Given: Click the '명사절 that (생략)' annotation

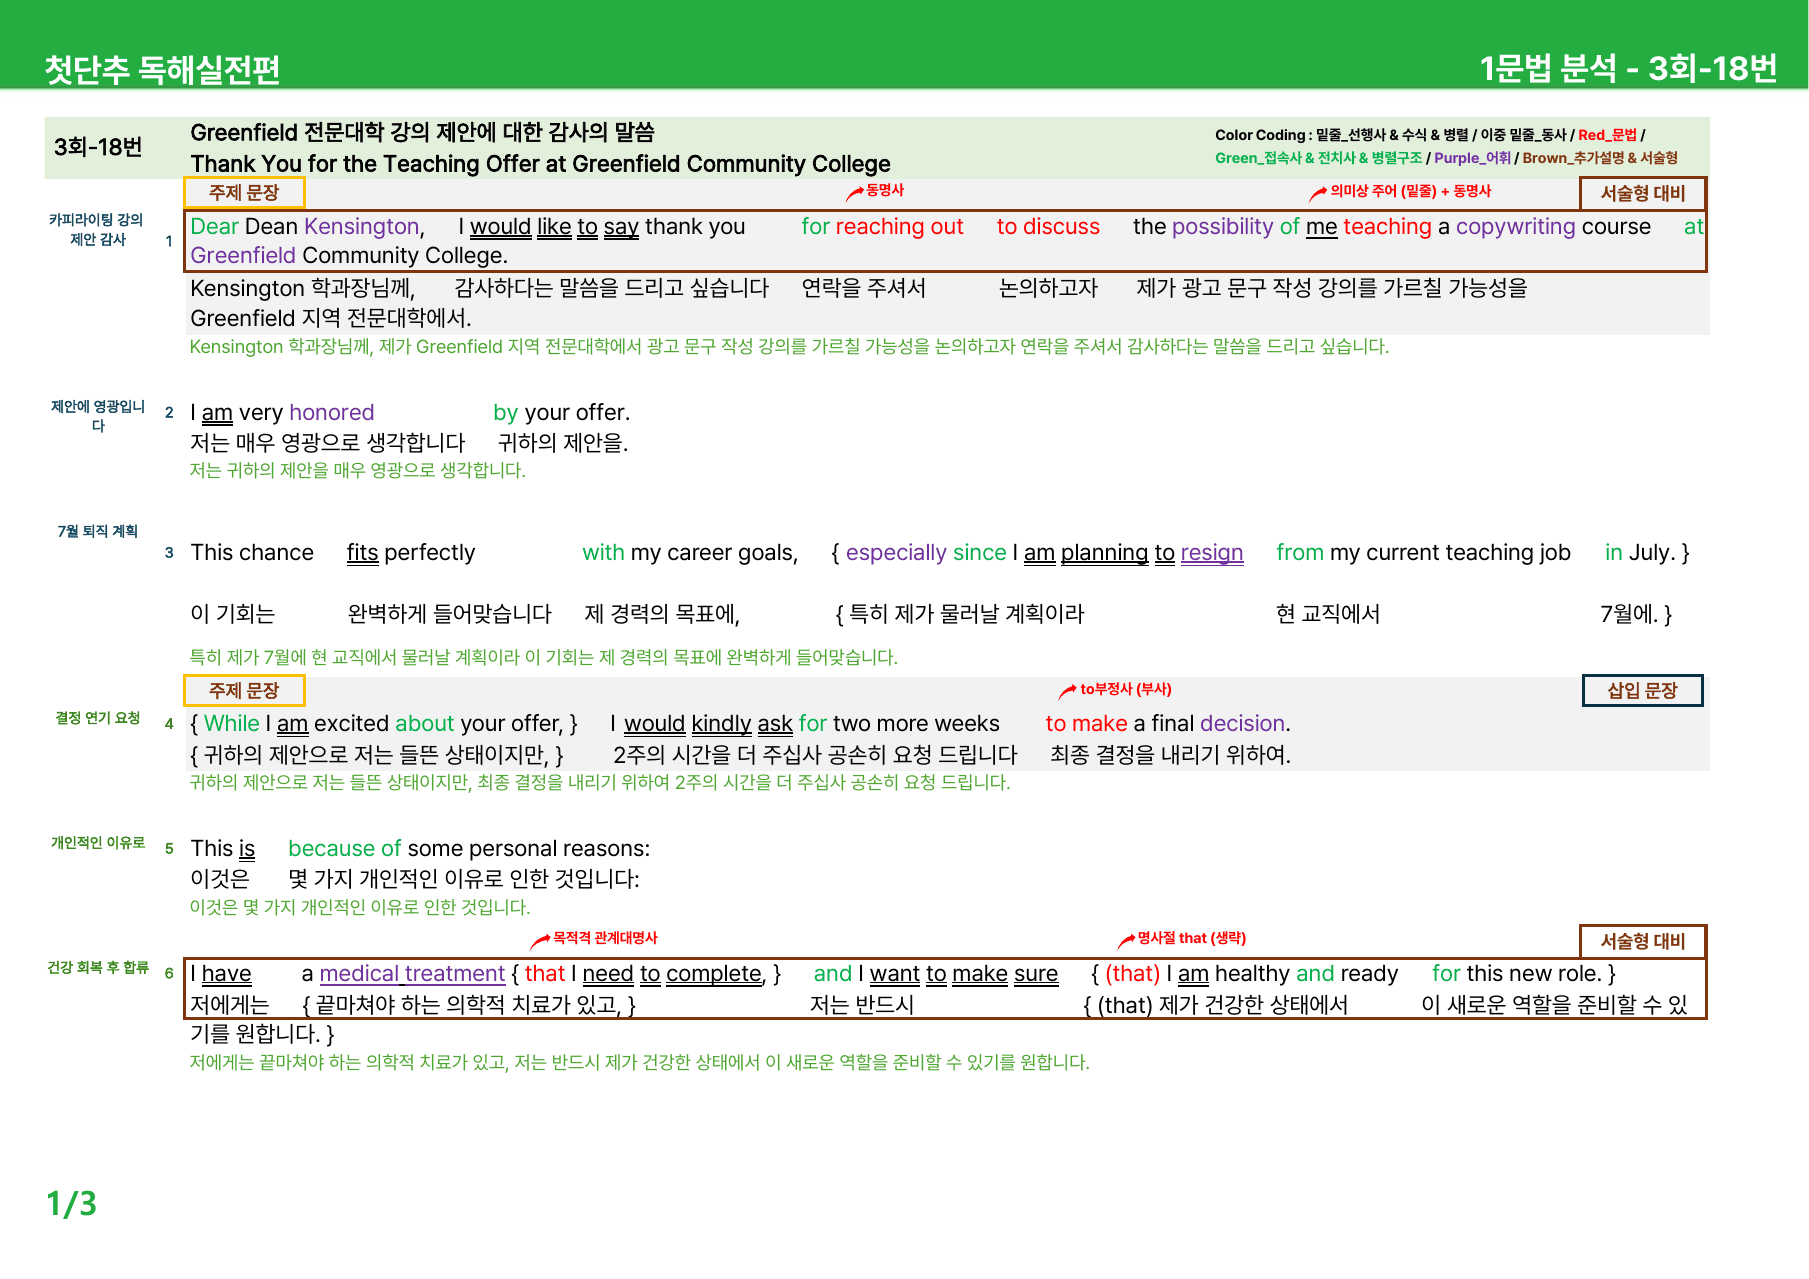Looking at the screenshot, I should click(x=1191, y=938).
